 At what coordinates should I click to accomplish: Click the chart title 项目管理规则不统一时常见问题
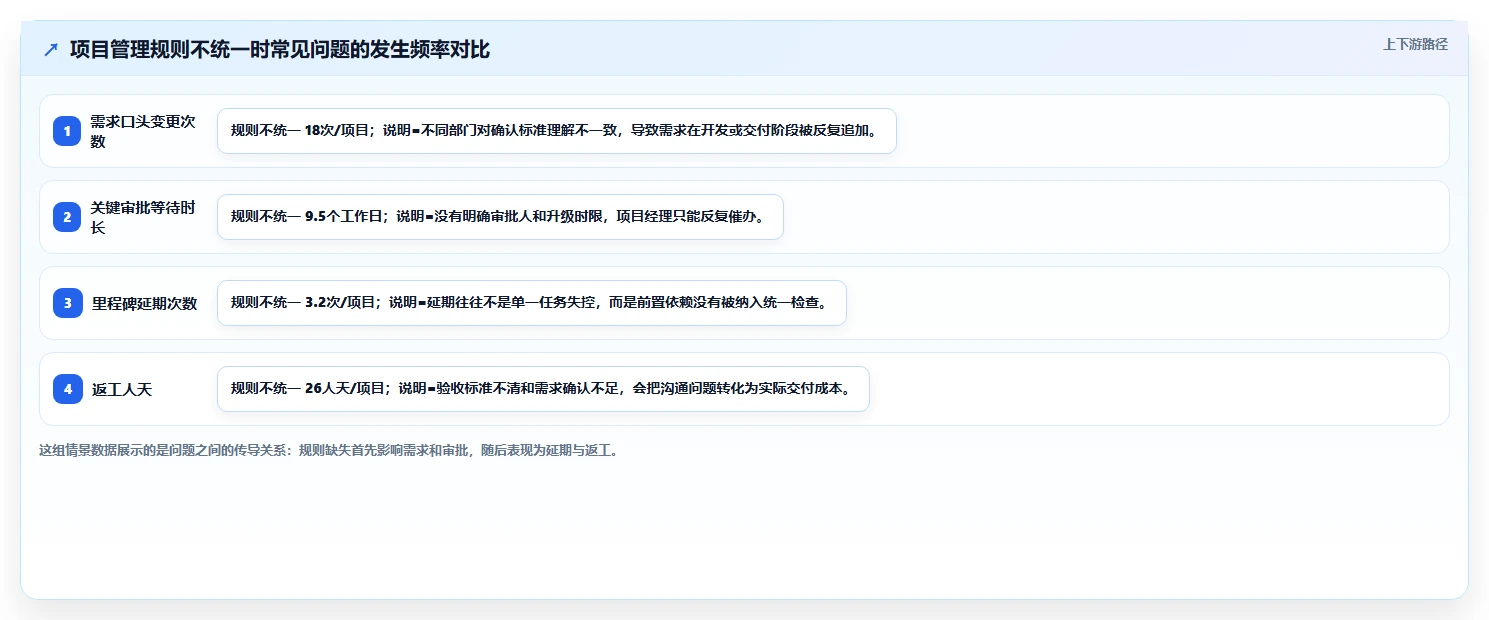coord(280,50)
